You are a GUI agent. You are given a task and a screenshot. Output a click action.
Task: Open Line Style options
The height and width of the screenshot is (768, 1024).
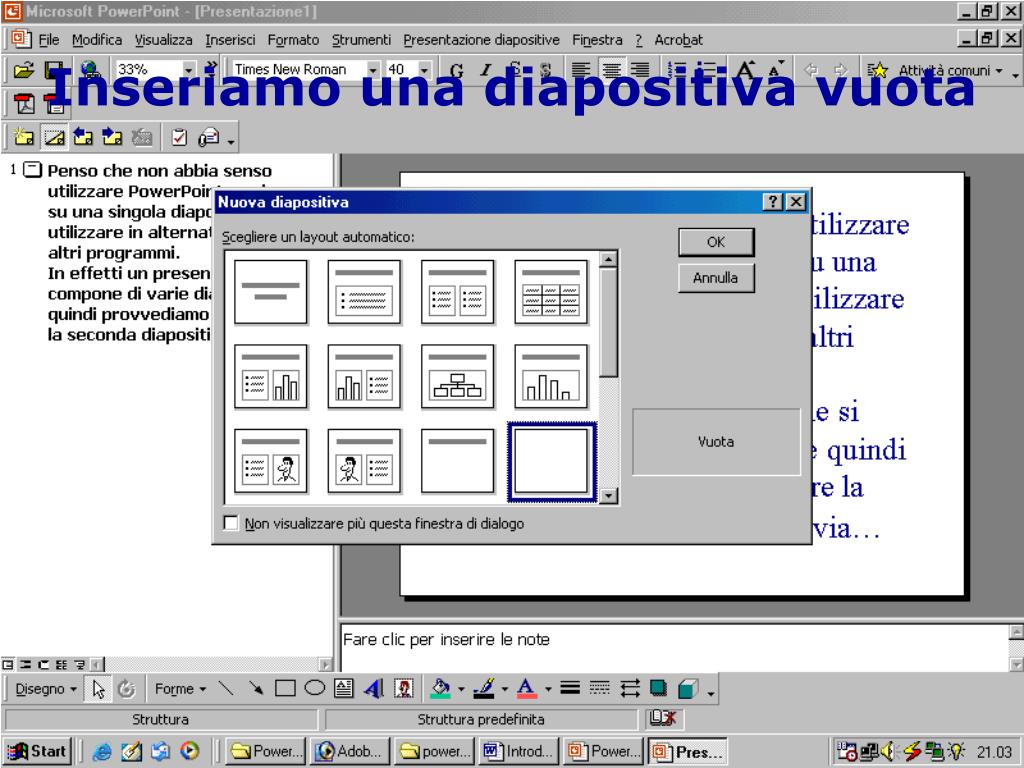[x=570, y=688]
